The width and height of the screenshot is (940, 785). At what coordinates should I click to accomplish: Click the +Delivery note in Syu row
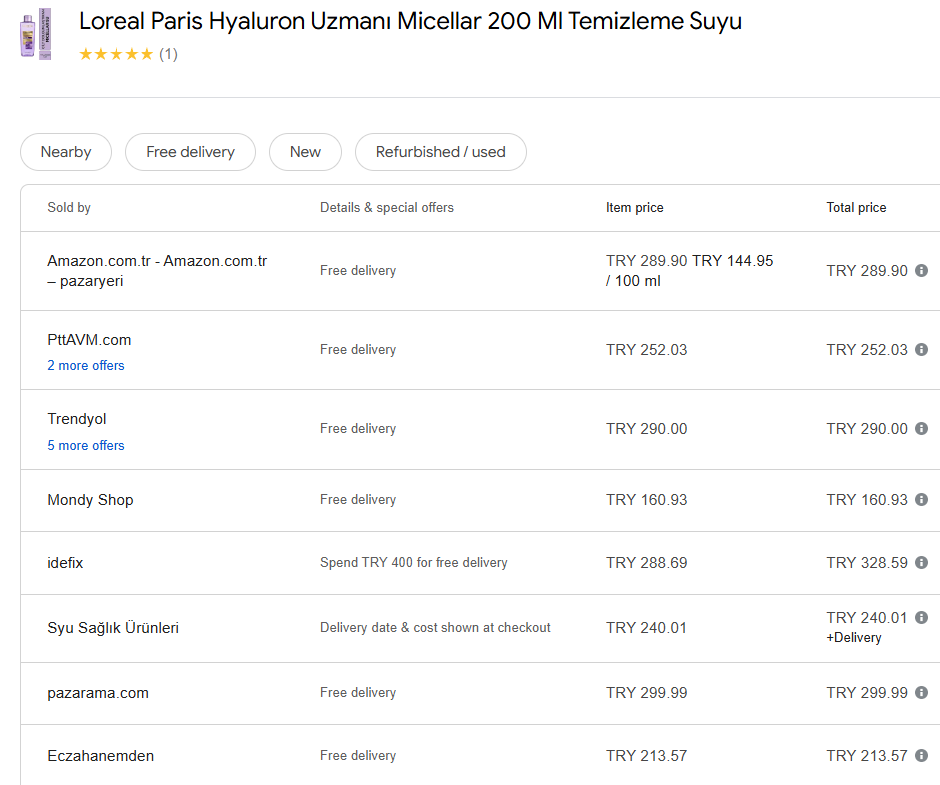(x=854, y=637)
